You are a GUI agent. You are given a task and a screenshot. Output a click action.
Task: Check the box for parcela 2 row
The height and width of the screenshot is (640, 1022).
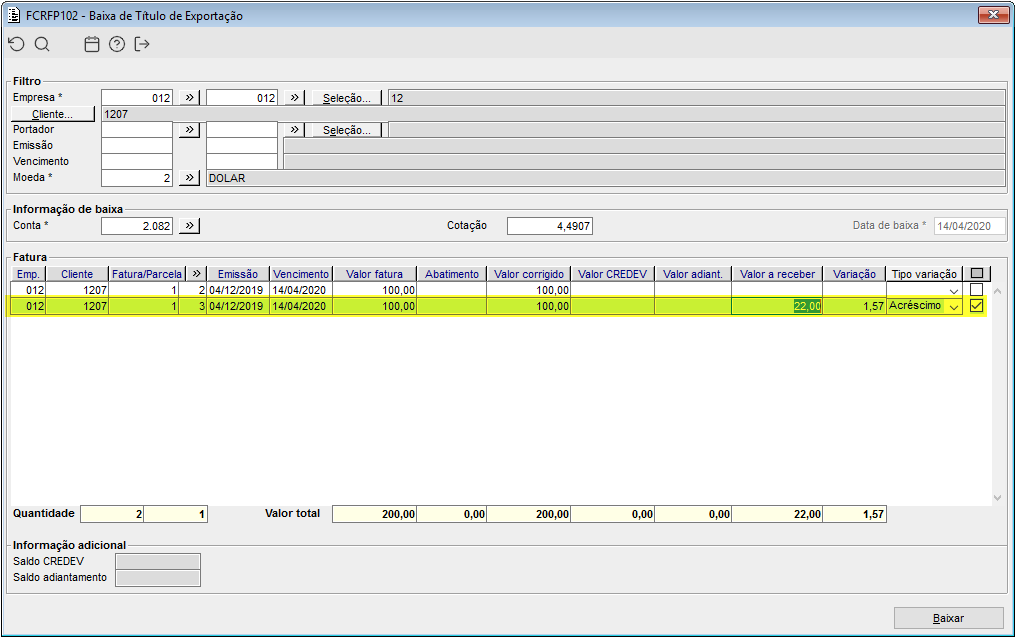click(x=976, y=290)
